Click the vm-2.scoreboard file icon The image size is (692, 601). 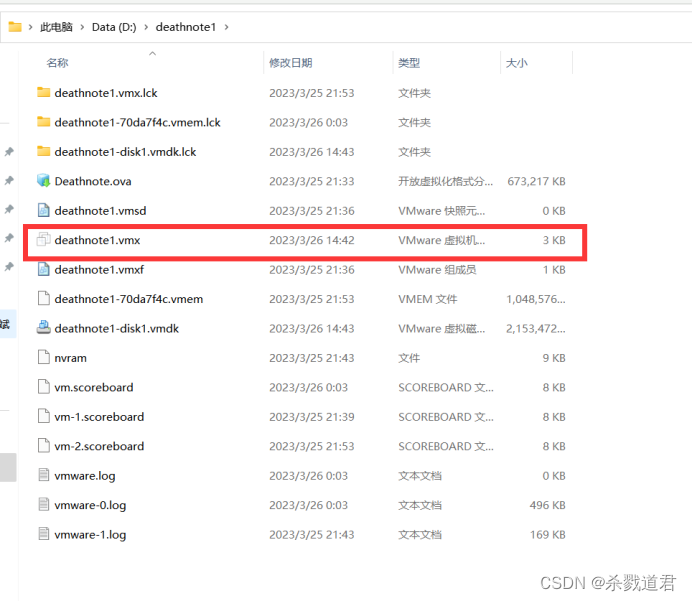[43, 446]
